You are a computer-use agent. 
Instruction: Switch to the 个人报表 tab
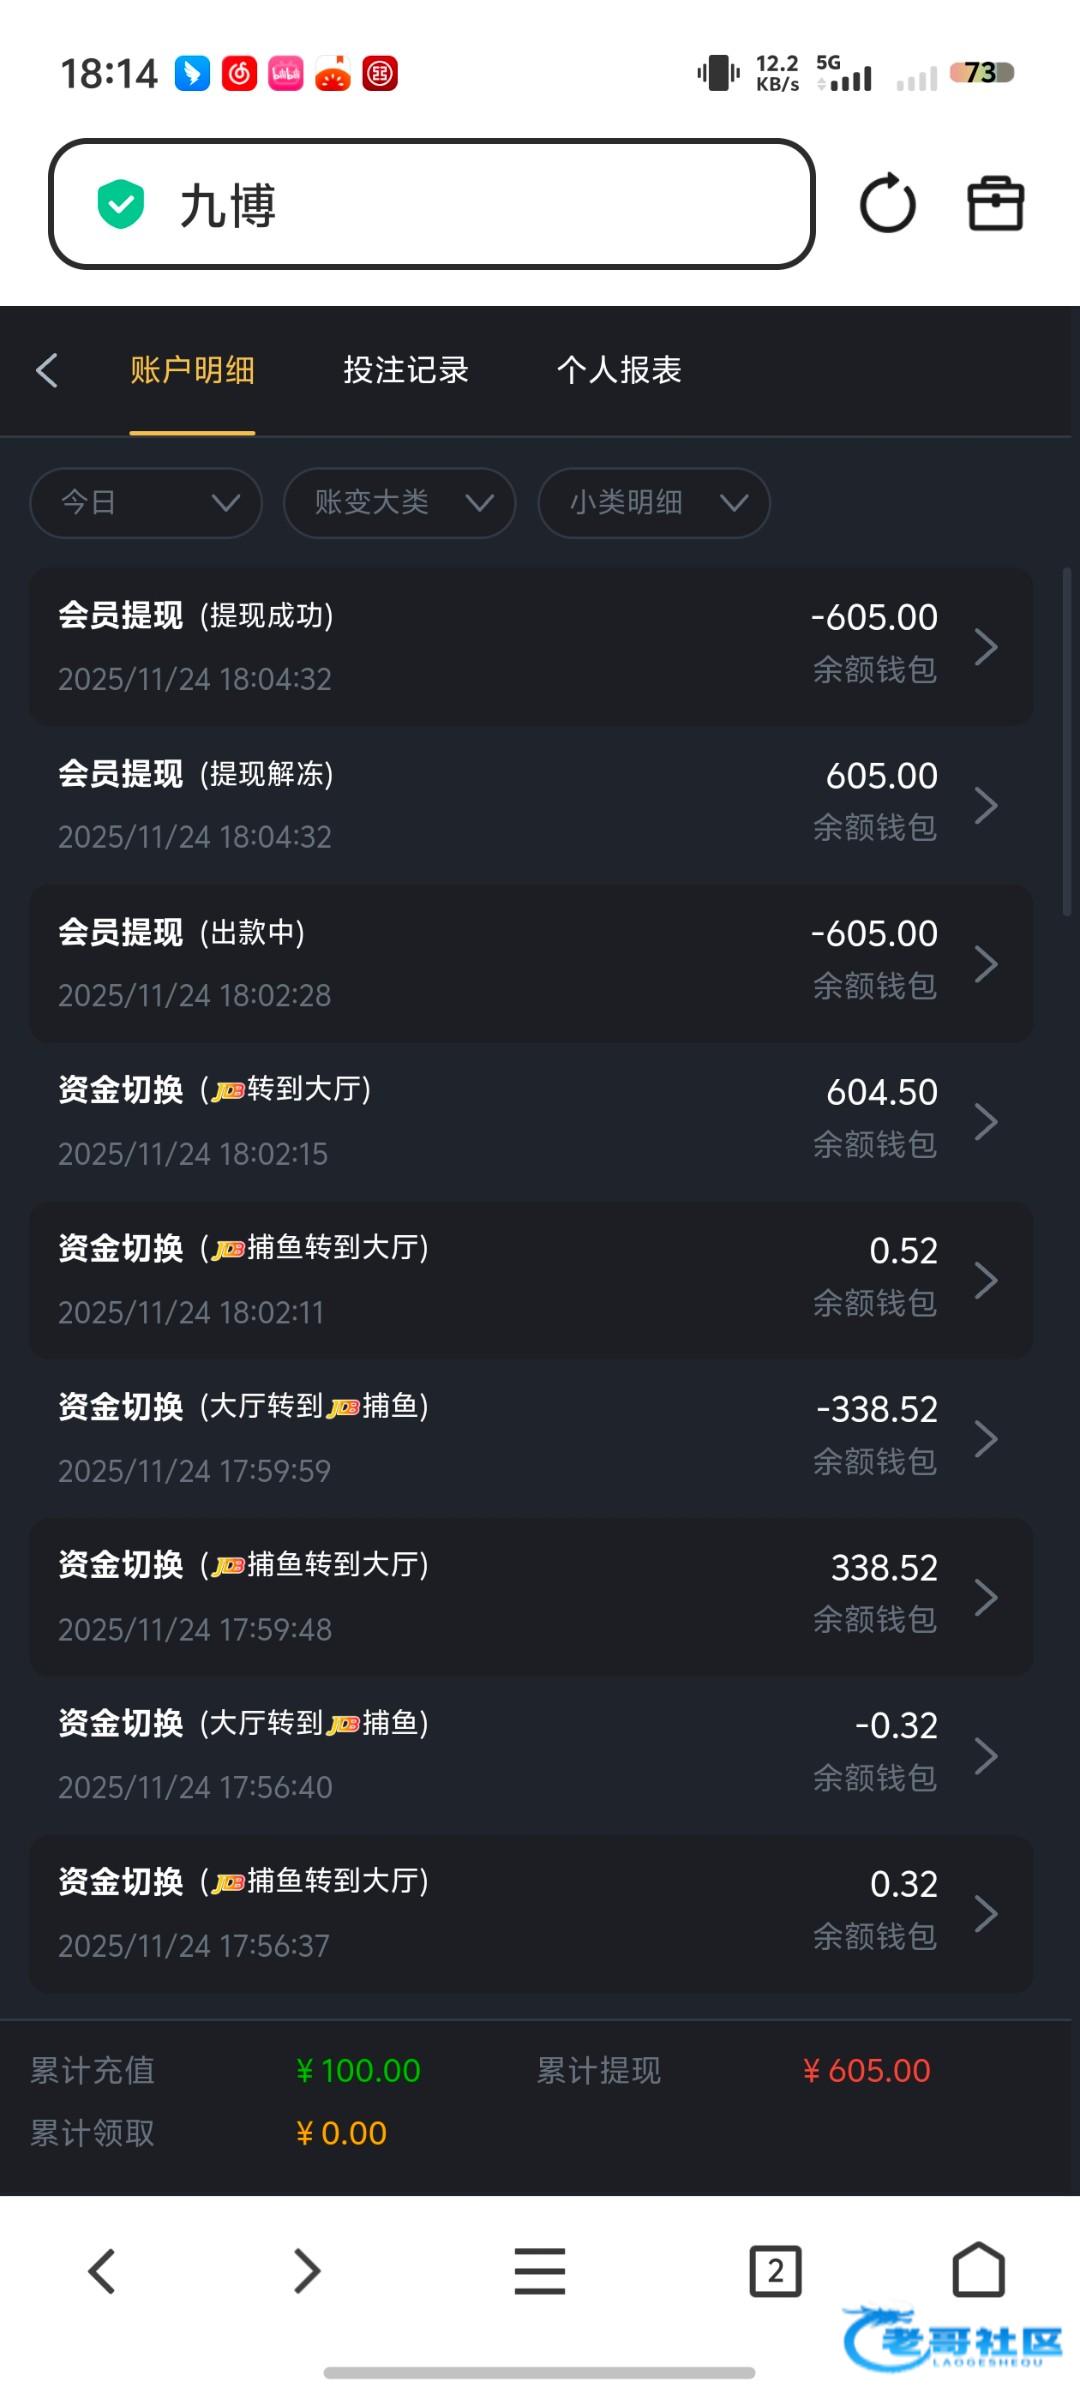619,370
